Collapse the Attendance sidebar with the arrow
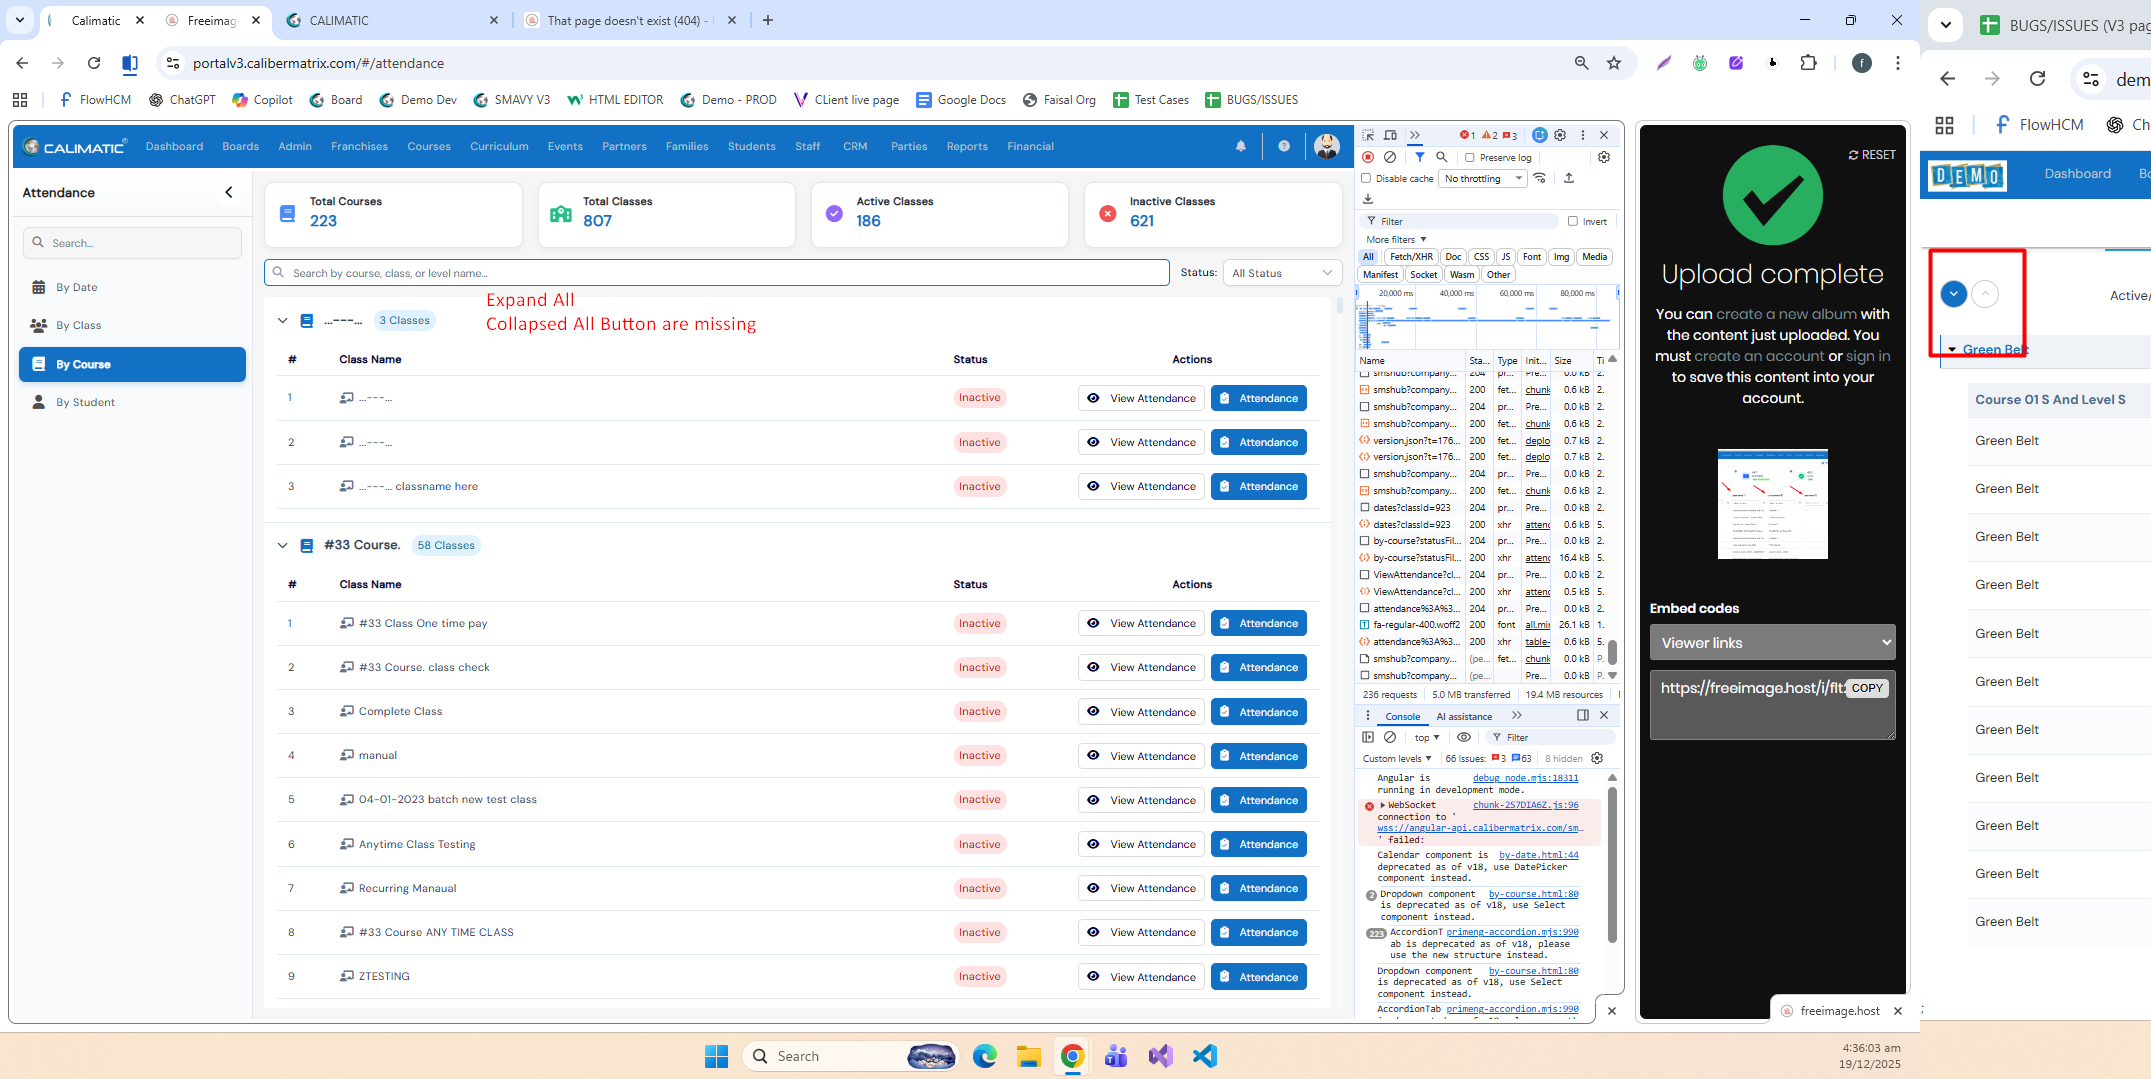This screenshot has height=1079, width=2151. (229, 192)
